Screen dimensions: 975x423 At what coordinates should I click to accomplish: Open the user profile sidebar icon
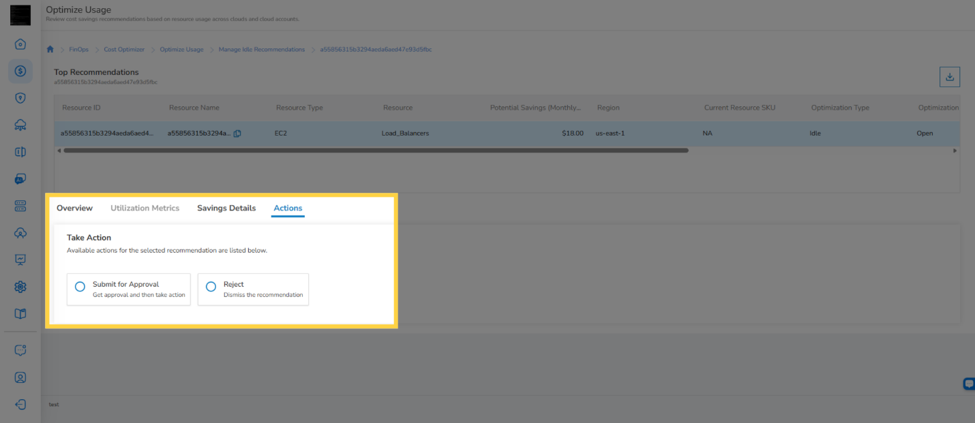tap(21, 377)
